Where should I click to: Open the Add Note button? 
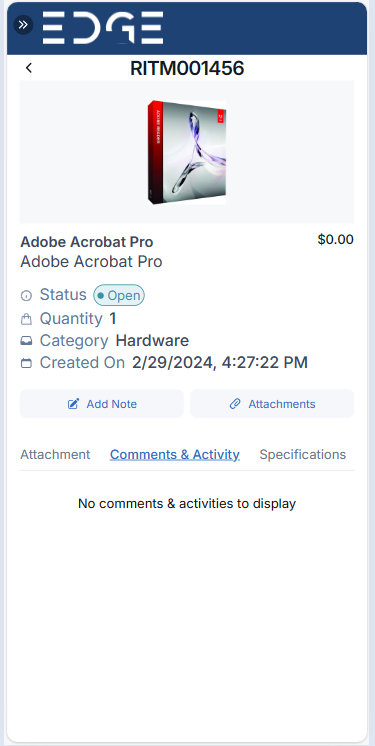pos(102,404)
